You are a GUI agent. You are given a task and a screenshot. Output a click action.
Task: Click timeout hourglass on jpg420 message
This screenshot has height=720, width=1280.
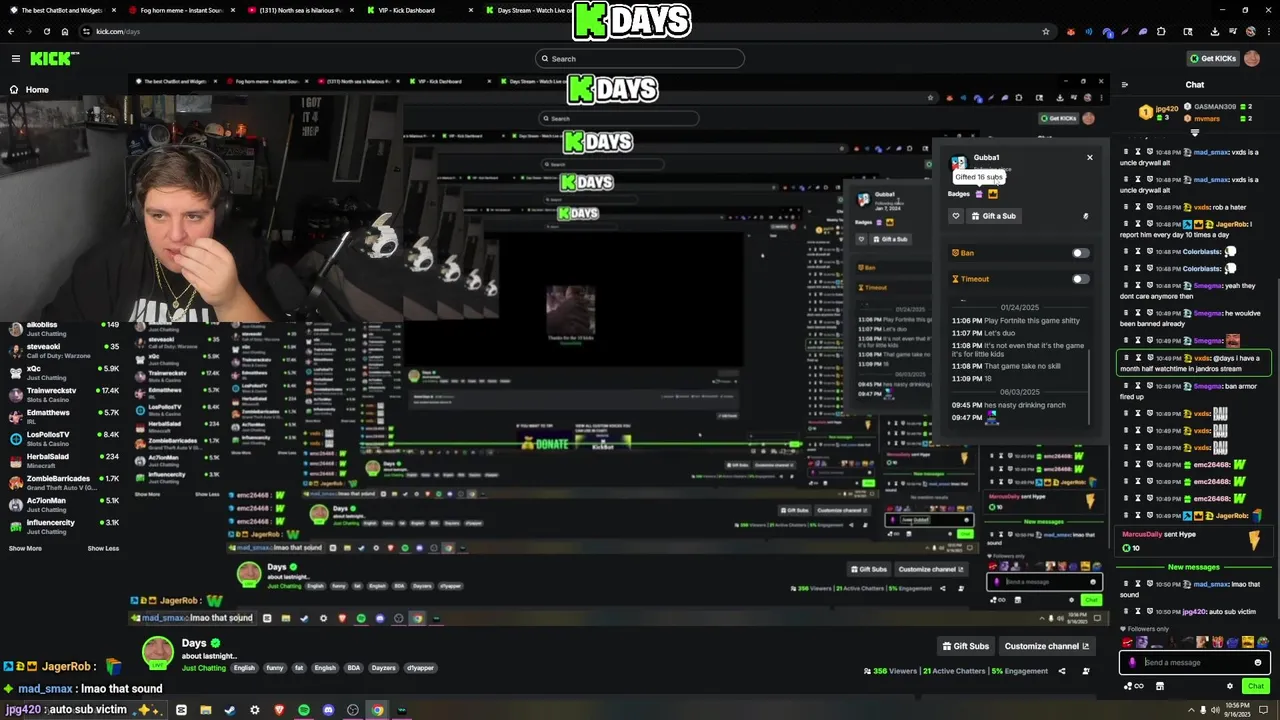click(1138, 611)
